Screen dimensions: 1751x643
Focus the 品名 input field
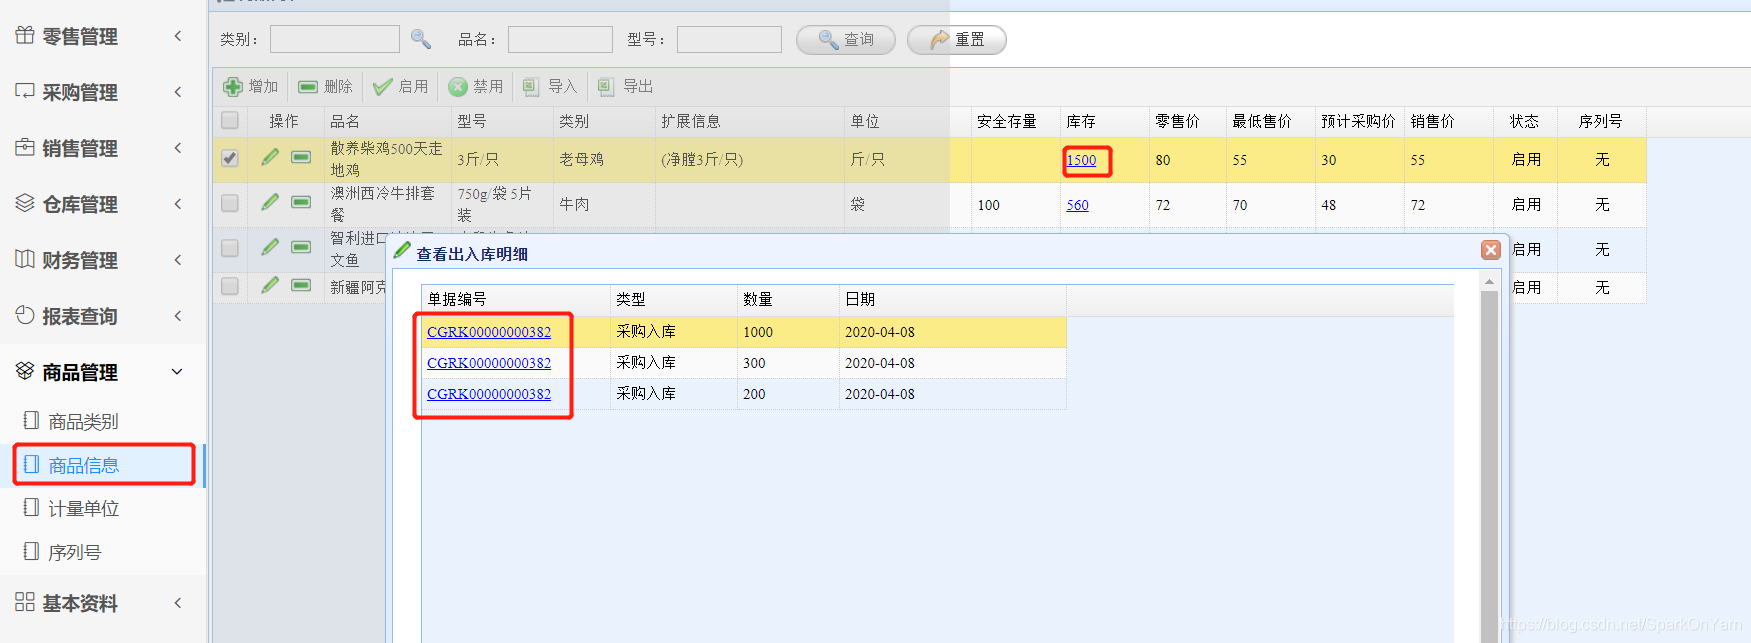click(560, 39)
